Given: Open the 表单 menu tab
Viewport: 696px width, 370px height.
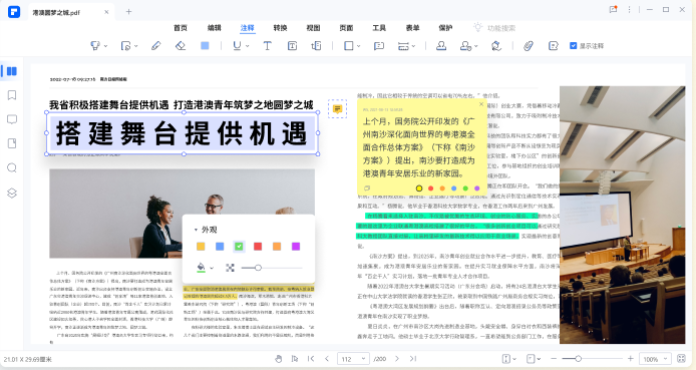Looking at the screenshot, I should click(412, 28).
